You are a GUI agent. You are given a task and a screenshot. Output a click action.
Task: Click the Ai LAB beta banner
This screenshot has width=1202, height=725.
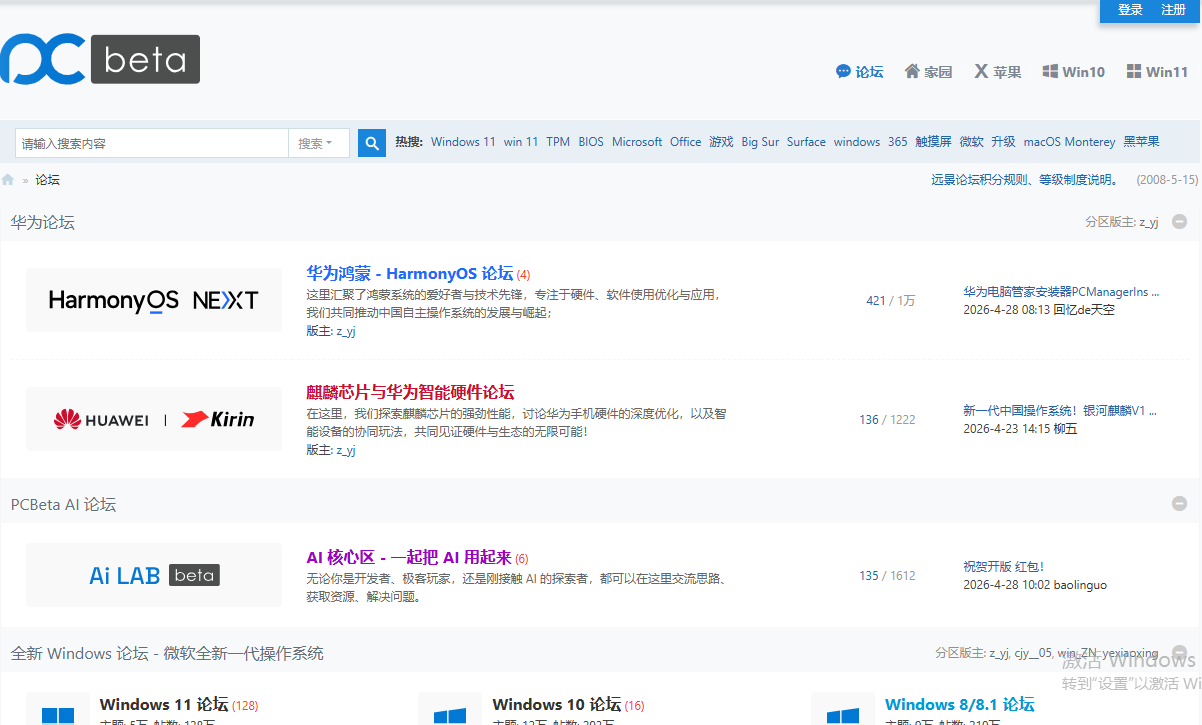click(x=153, y=575)
